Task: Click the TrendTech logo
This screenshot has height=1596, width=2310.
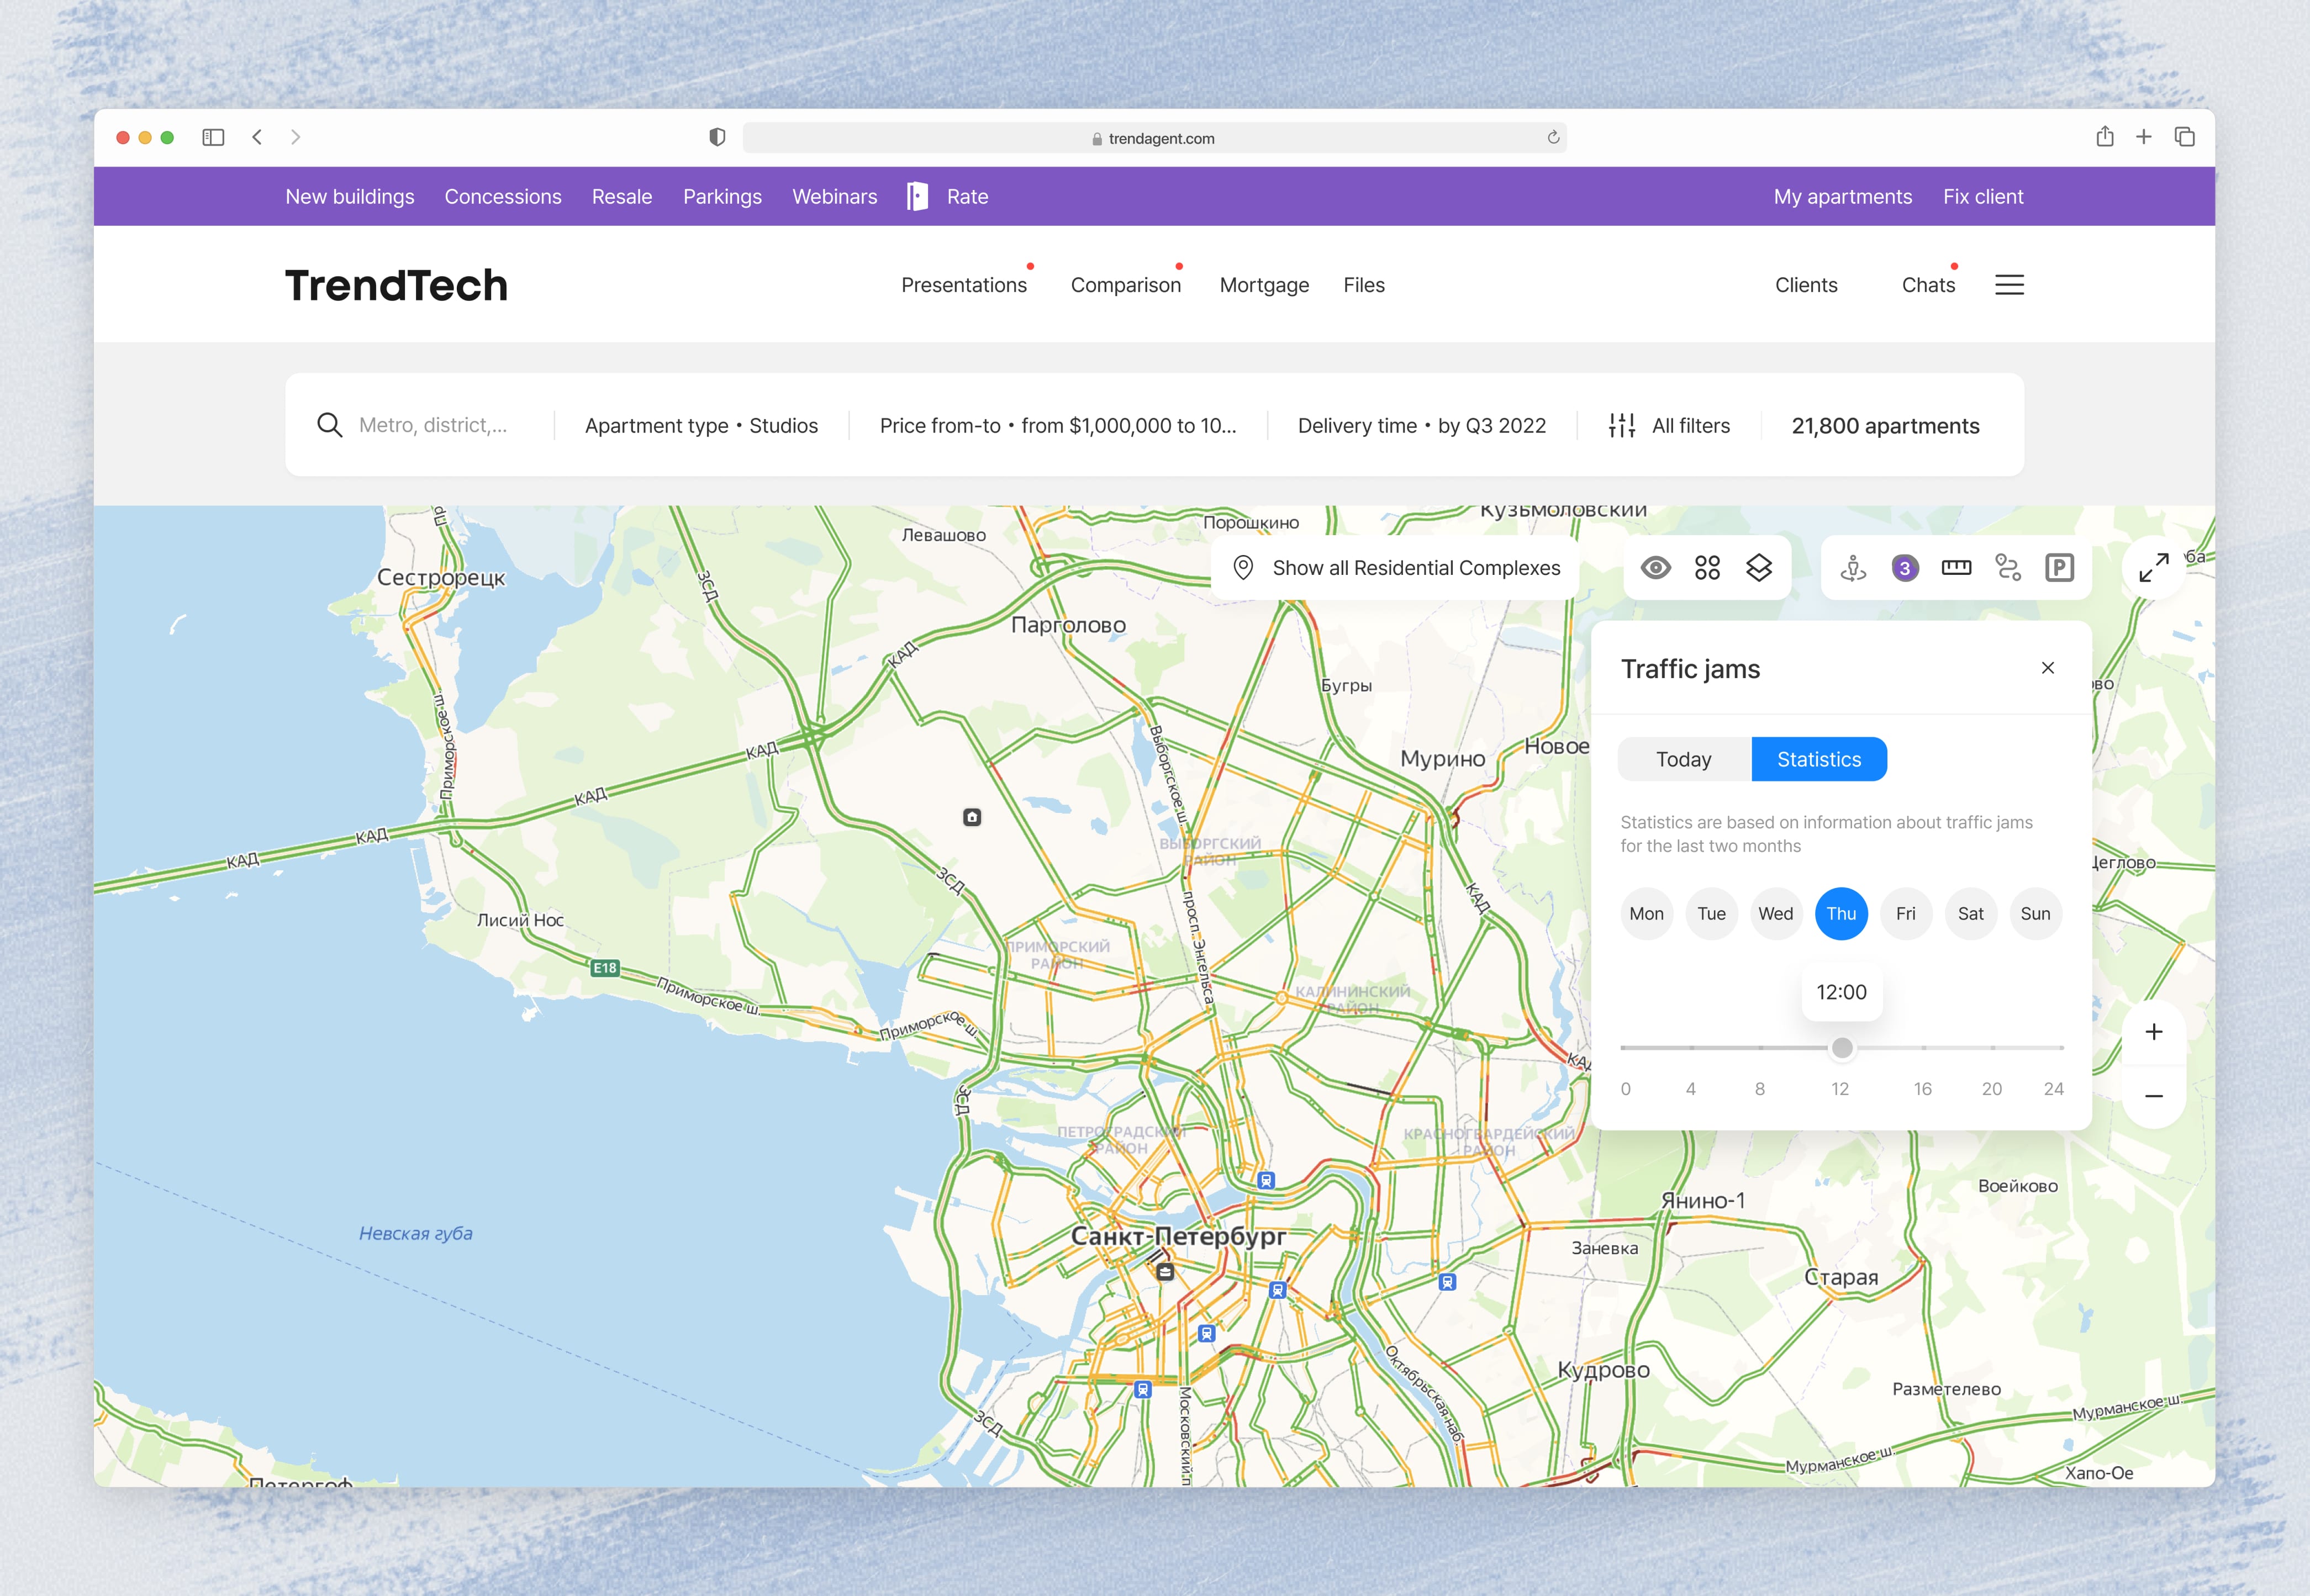Action: click(x=397, y=285)
